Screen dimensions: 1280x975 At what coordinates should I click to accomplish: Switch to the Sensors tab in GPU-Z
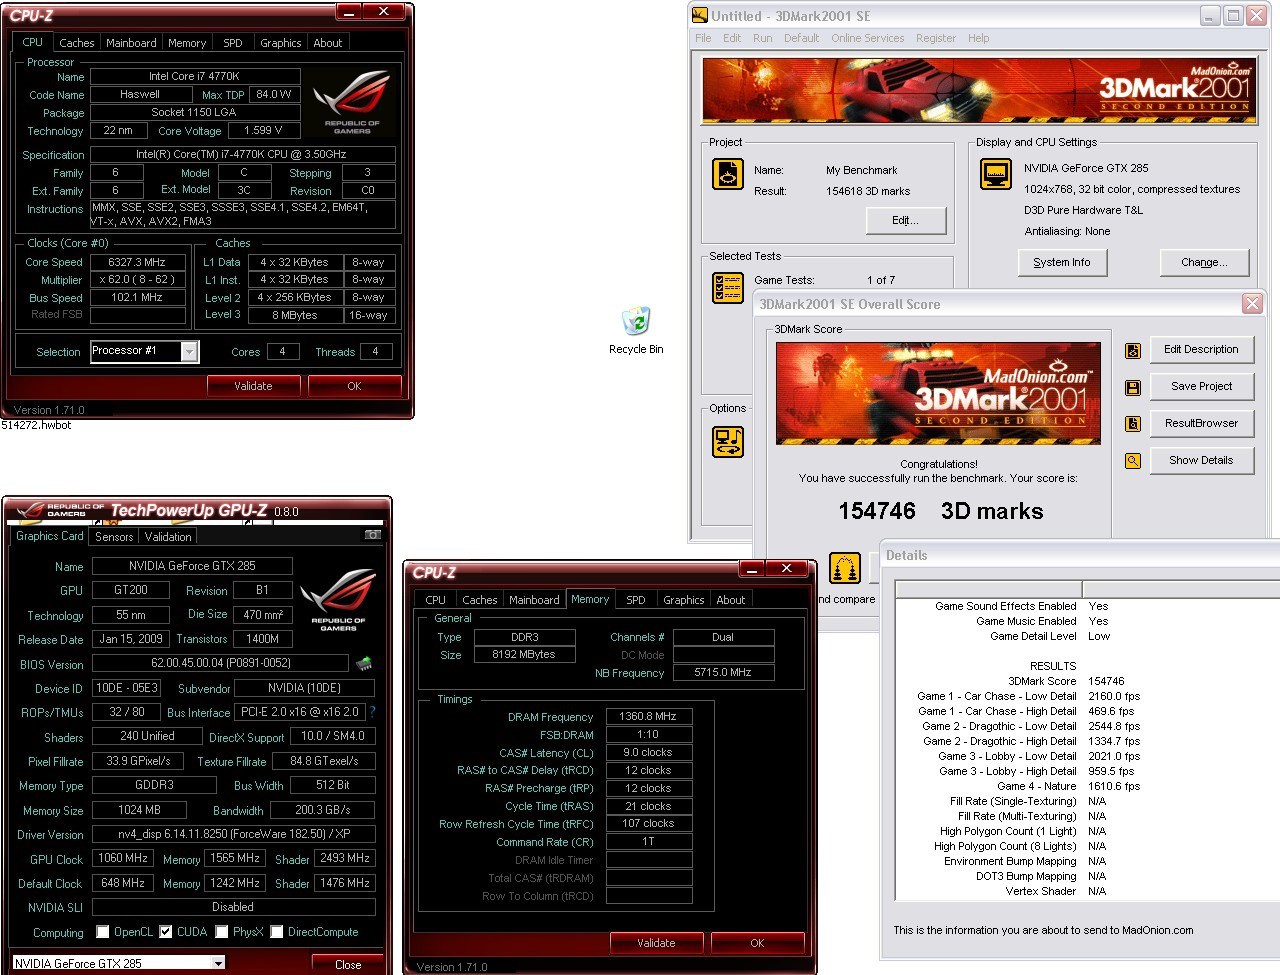point(114,537)
